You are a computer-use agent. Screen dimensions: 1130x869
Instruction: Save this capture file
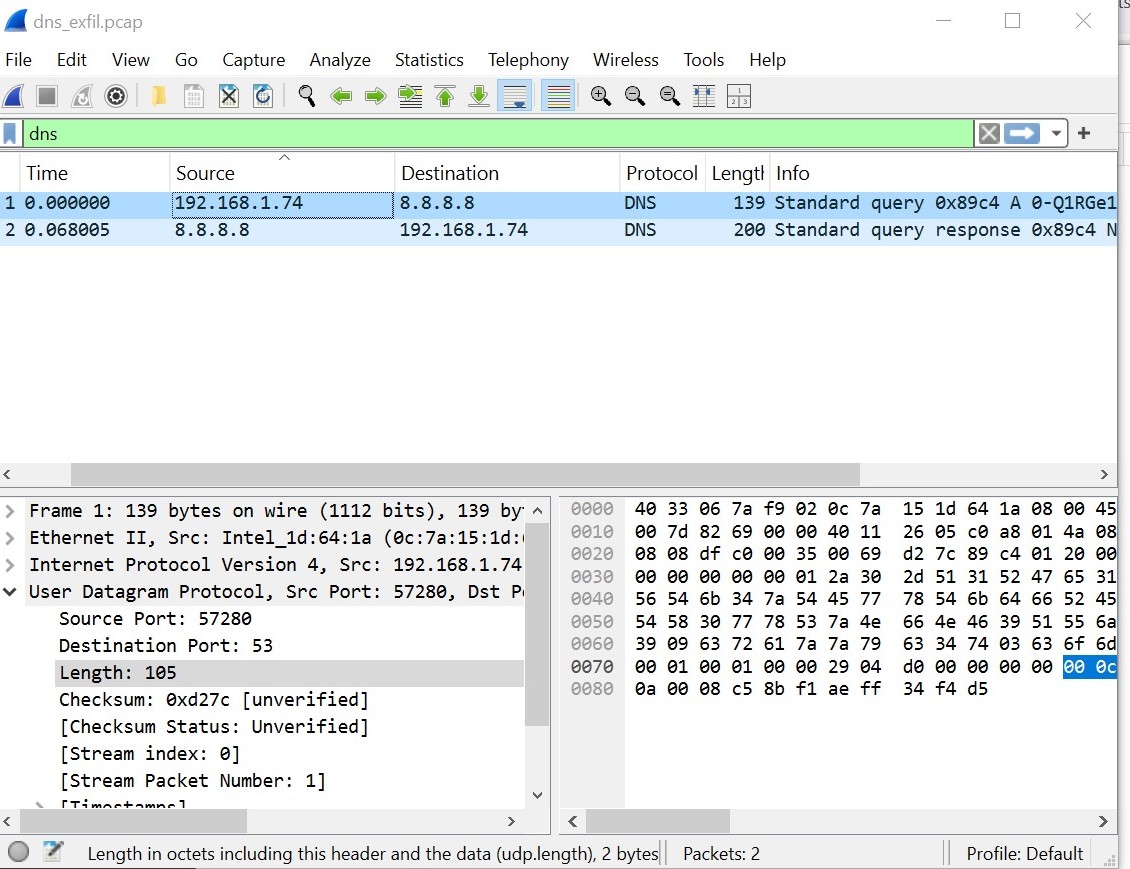pyautogui.click(x=193, y=96)
